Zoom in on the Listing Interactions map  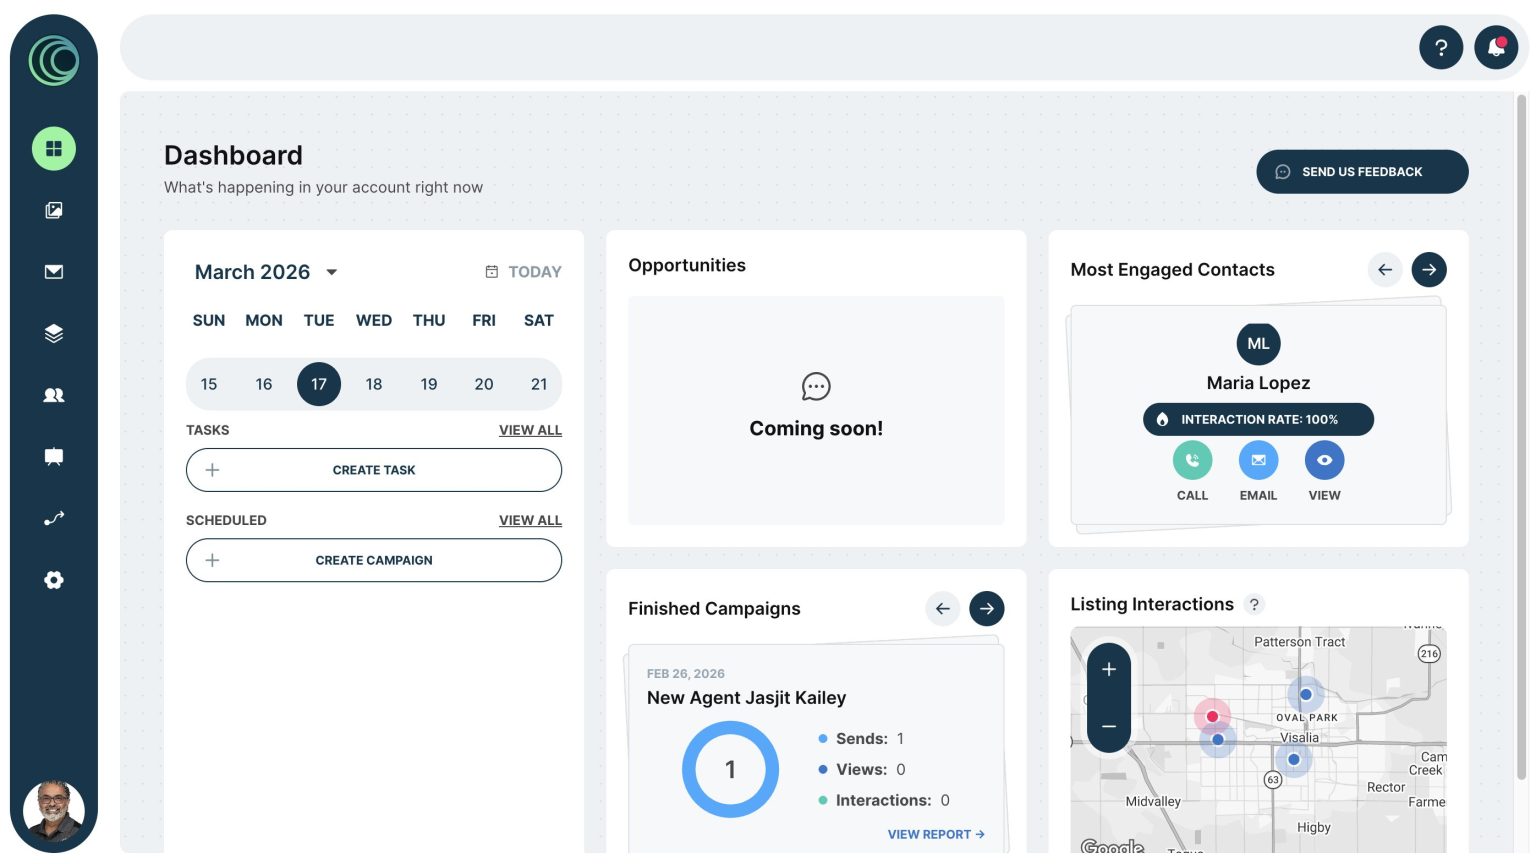1108,669
